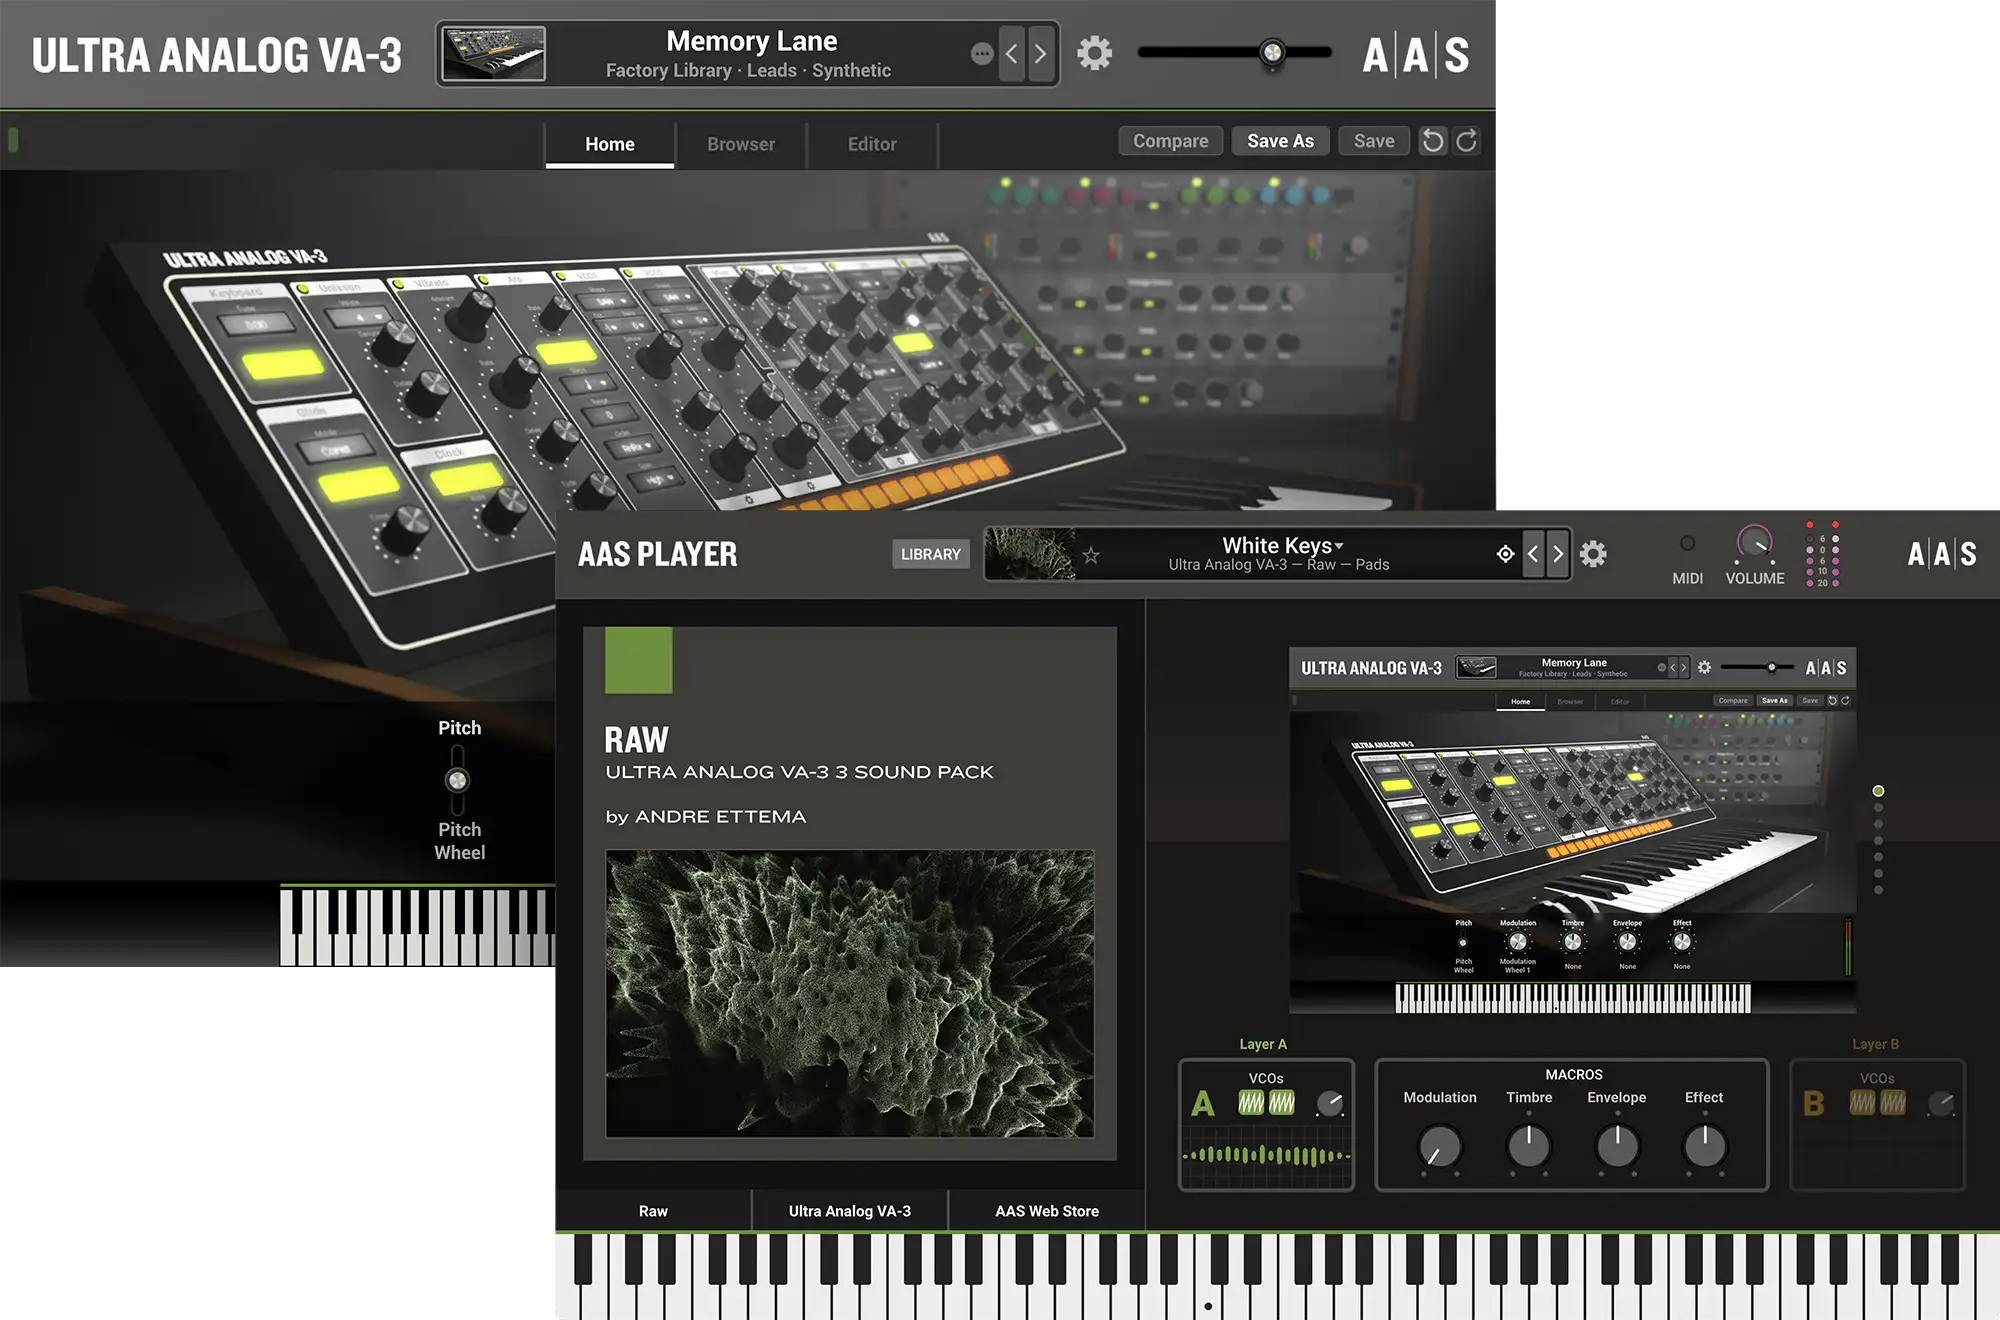Open the White Keys preset dropdown
The image size is (2000, 1320).
(1283, 546)
